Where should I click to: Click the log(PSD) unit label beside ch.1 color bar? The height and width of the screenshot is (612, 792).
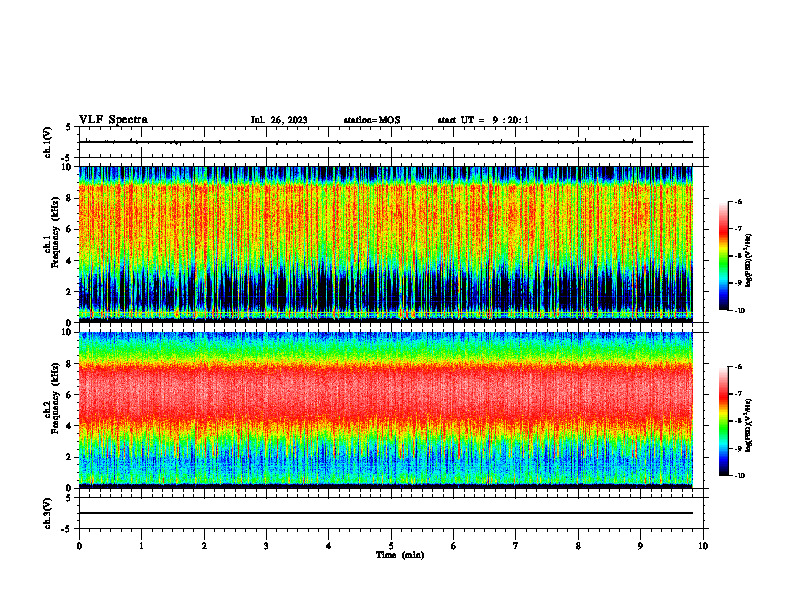coord(749,261)
